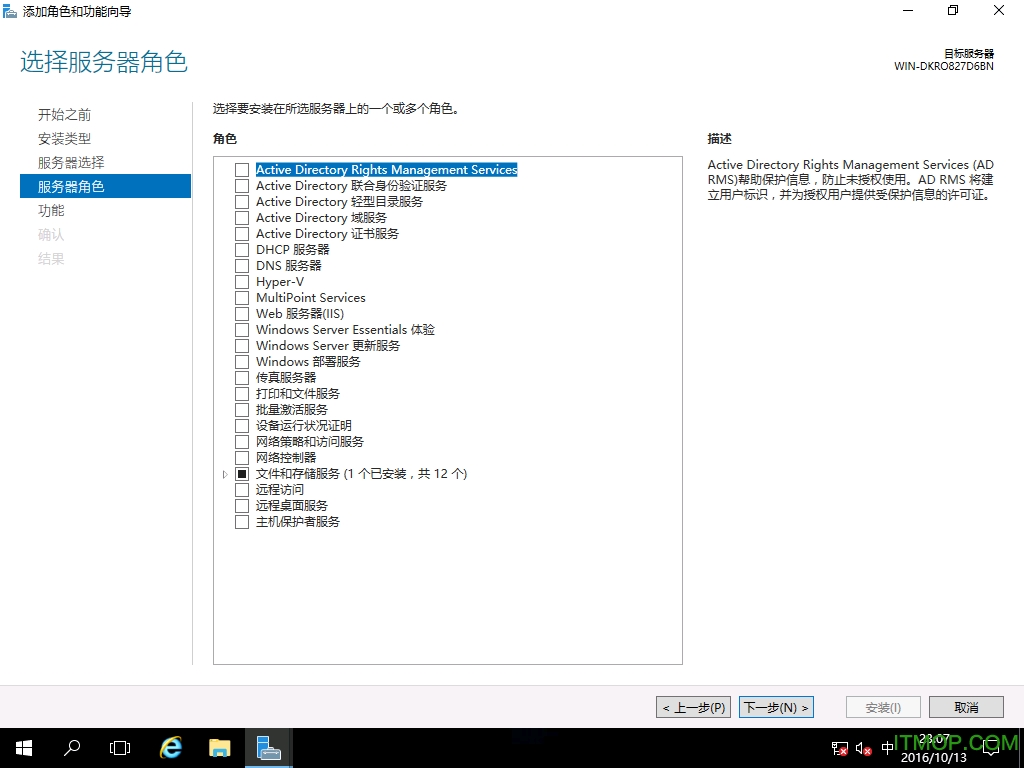The image size is (1024, 768).
Task: Check the Active Directory Rights Management Services role
Action: 241,169
